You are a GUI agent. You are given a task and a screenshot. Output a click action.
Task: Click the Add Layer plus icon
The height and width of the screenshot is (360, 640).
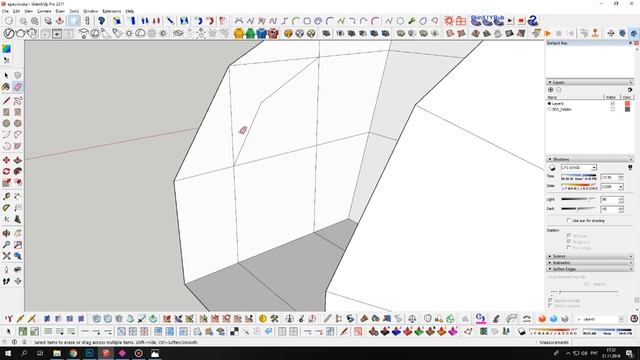click(551, 90)
